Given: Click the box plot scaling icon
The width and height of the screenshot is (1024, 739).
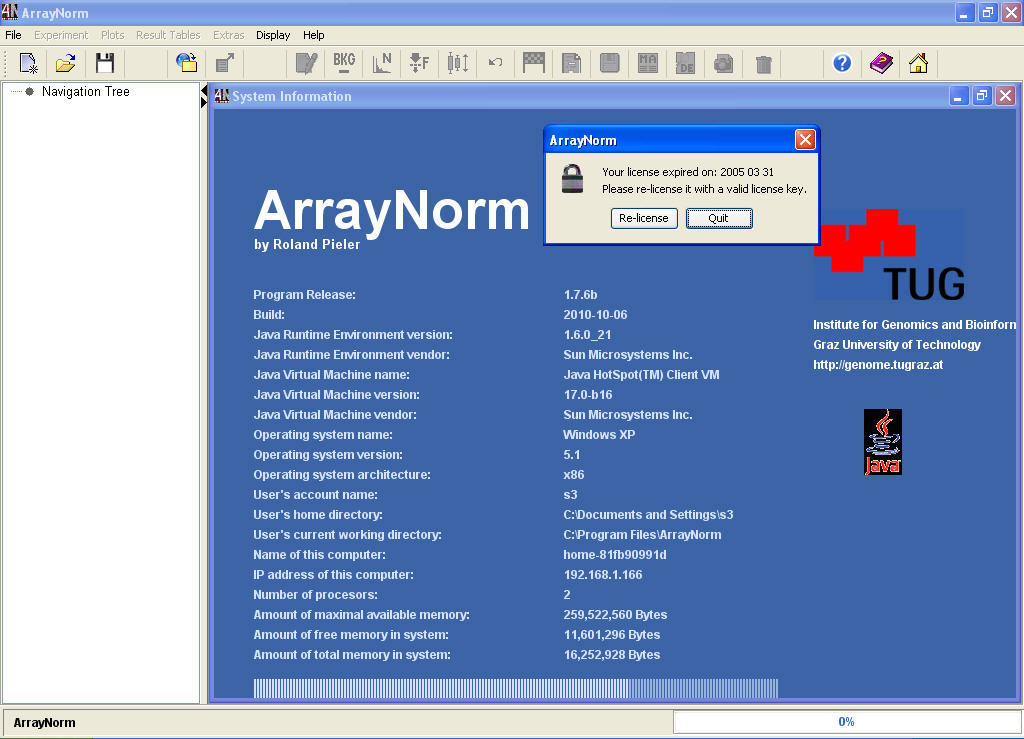Looking at the screenshot, I should coord(458,63).
